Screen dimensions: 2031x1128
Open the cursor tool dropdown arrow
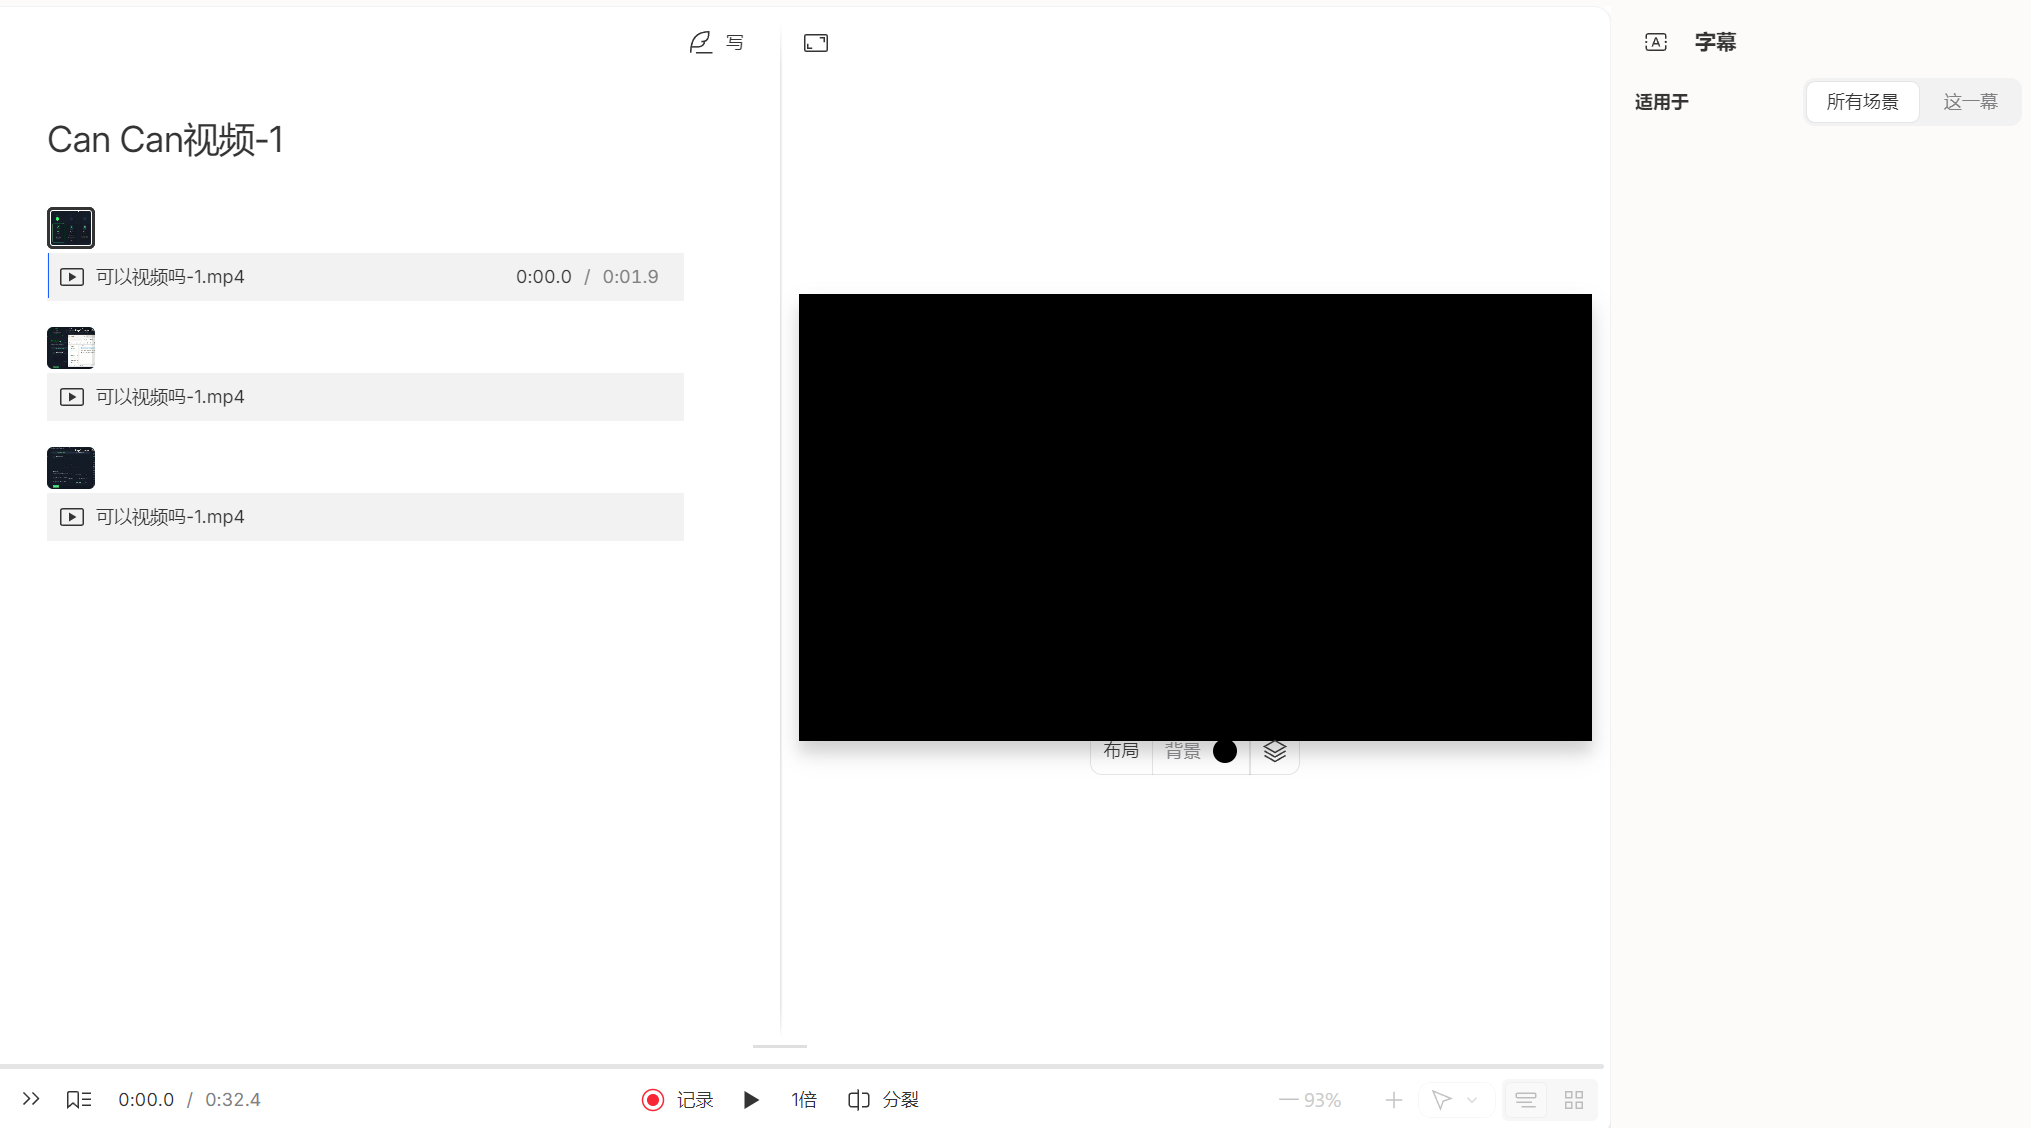(1472, 1100)
